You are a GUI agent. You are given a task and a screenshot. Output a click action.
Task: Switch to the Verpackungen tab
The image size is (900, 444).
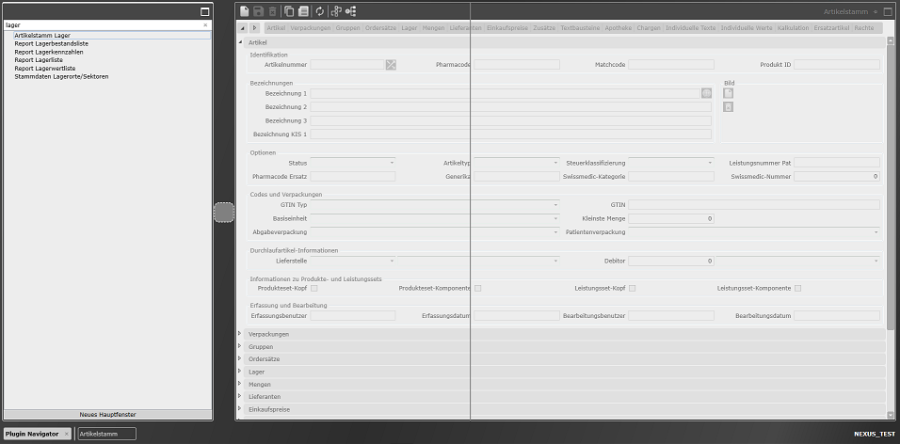310,28
